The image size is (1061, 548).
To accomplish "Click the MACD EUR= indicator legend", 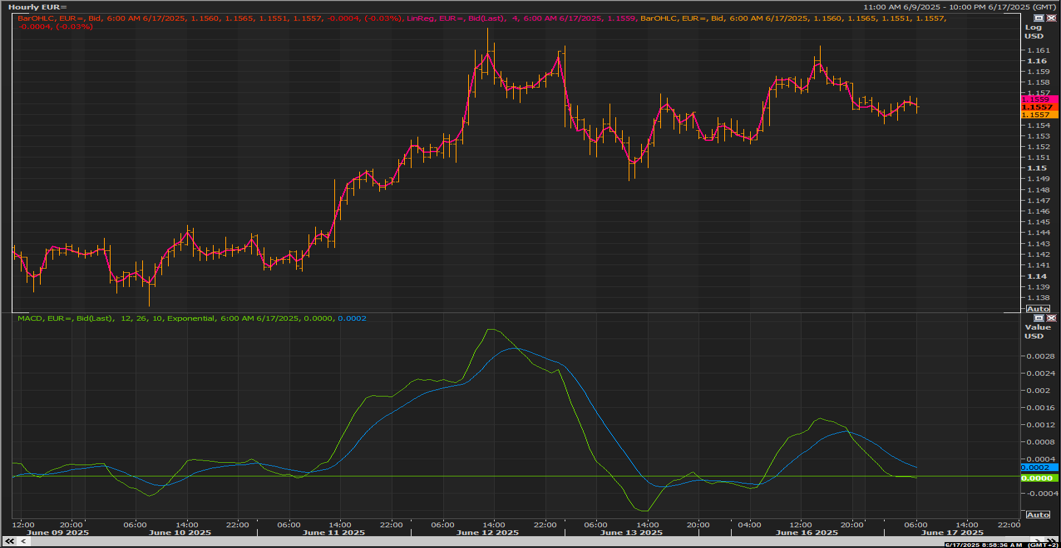I will point(175,318).
